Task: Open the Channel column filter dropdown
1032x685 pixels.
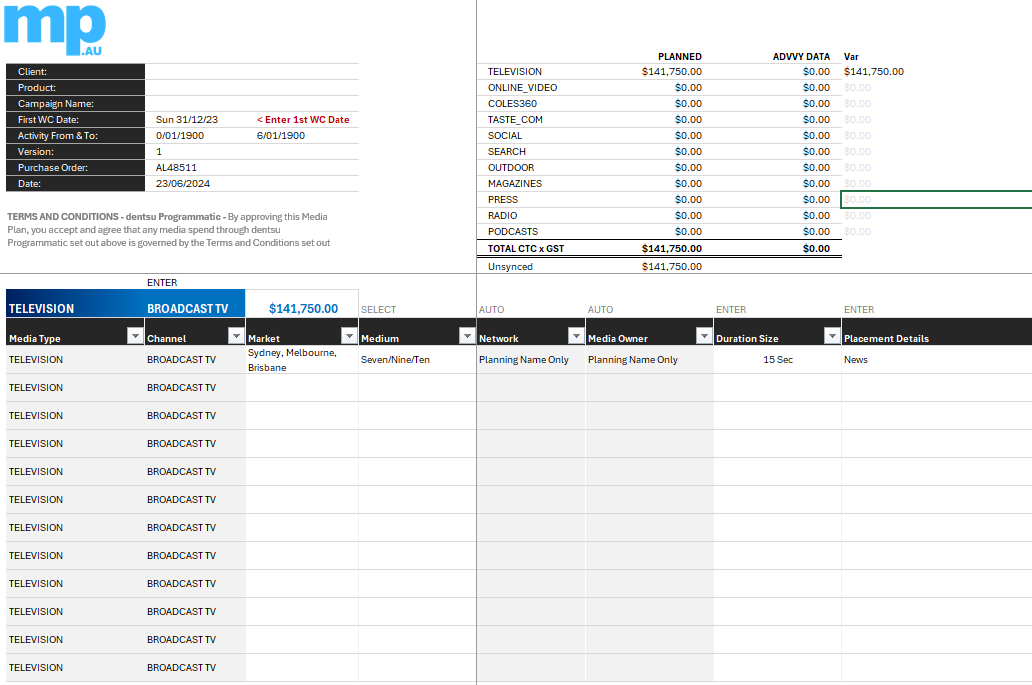Action: point(236,336)
